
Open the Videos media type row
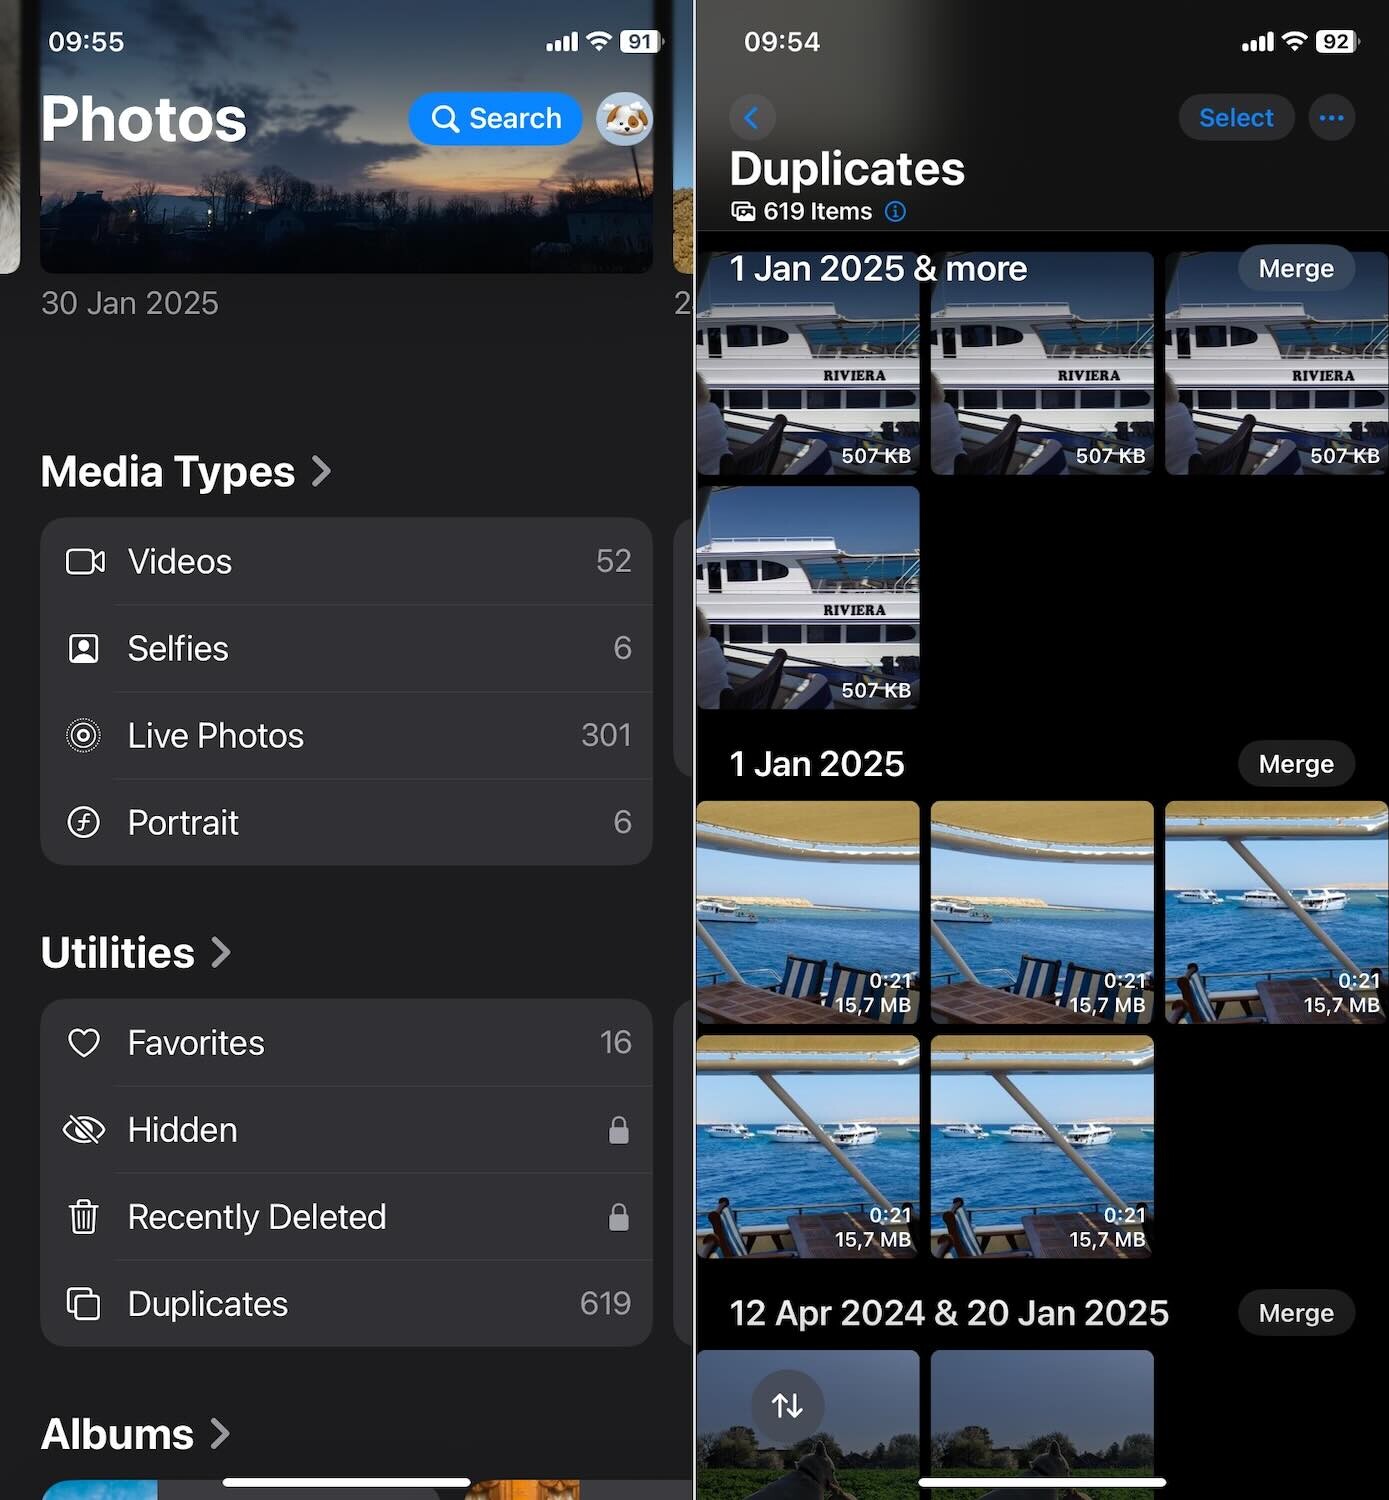click(346, 561)
